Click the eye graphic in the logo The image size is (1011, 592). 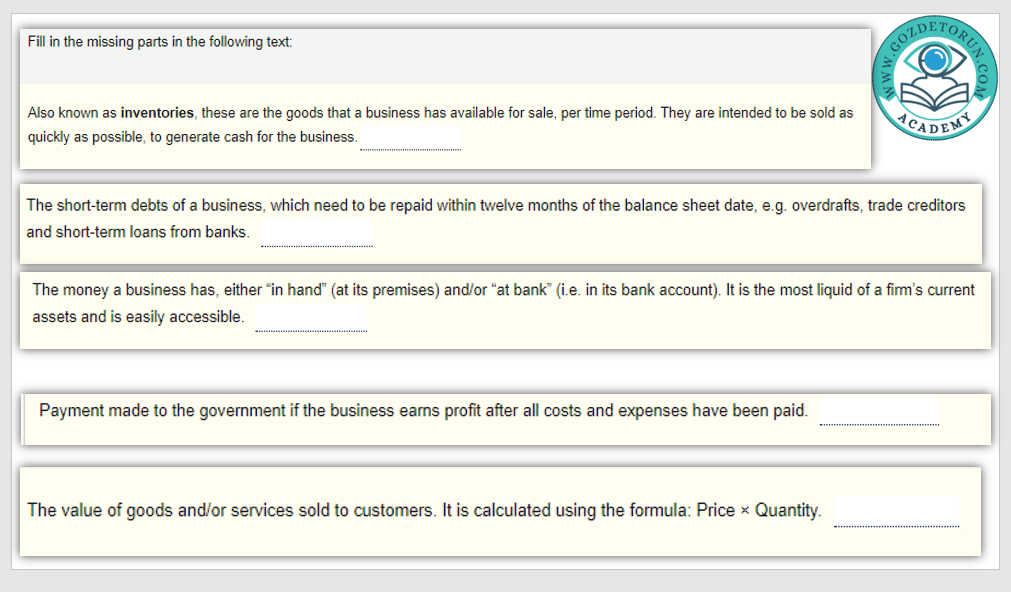tap(935, 61)
